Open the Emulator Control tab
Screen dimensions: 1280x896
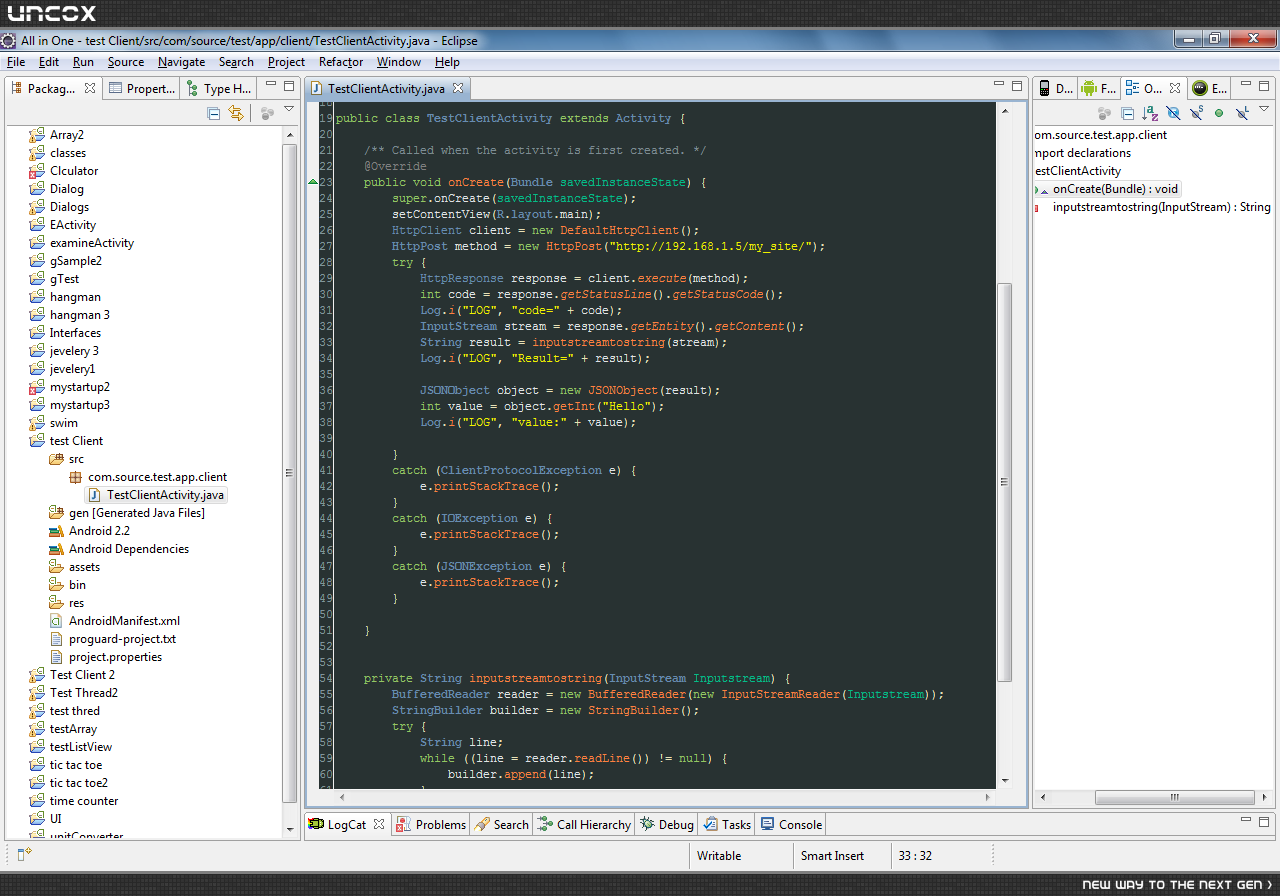point(1210,88)
